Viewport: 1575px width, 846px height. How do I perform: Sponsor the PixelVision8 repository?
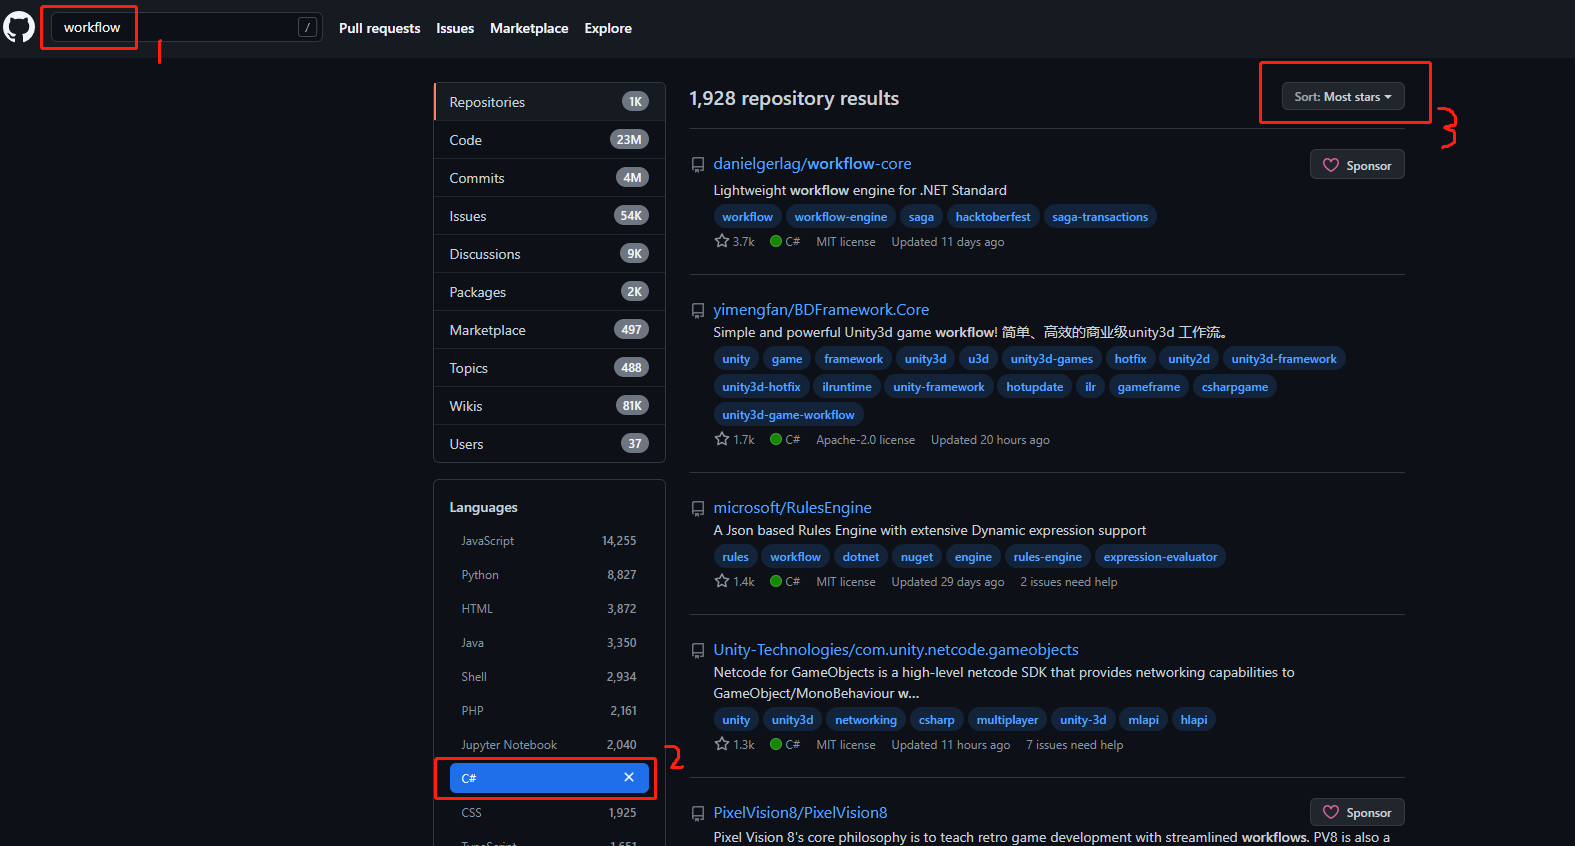1357,812
